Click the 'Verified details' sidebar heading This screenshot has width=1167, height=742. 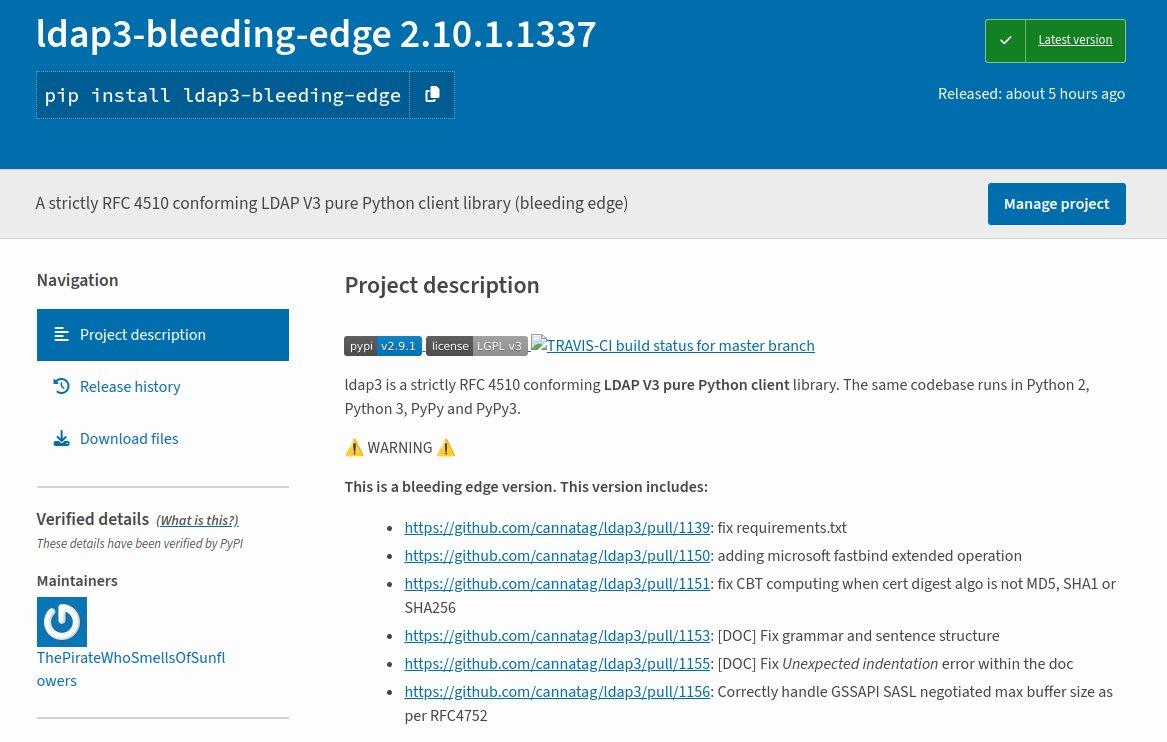tap(92, 519)
